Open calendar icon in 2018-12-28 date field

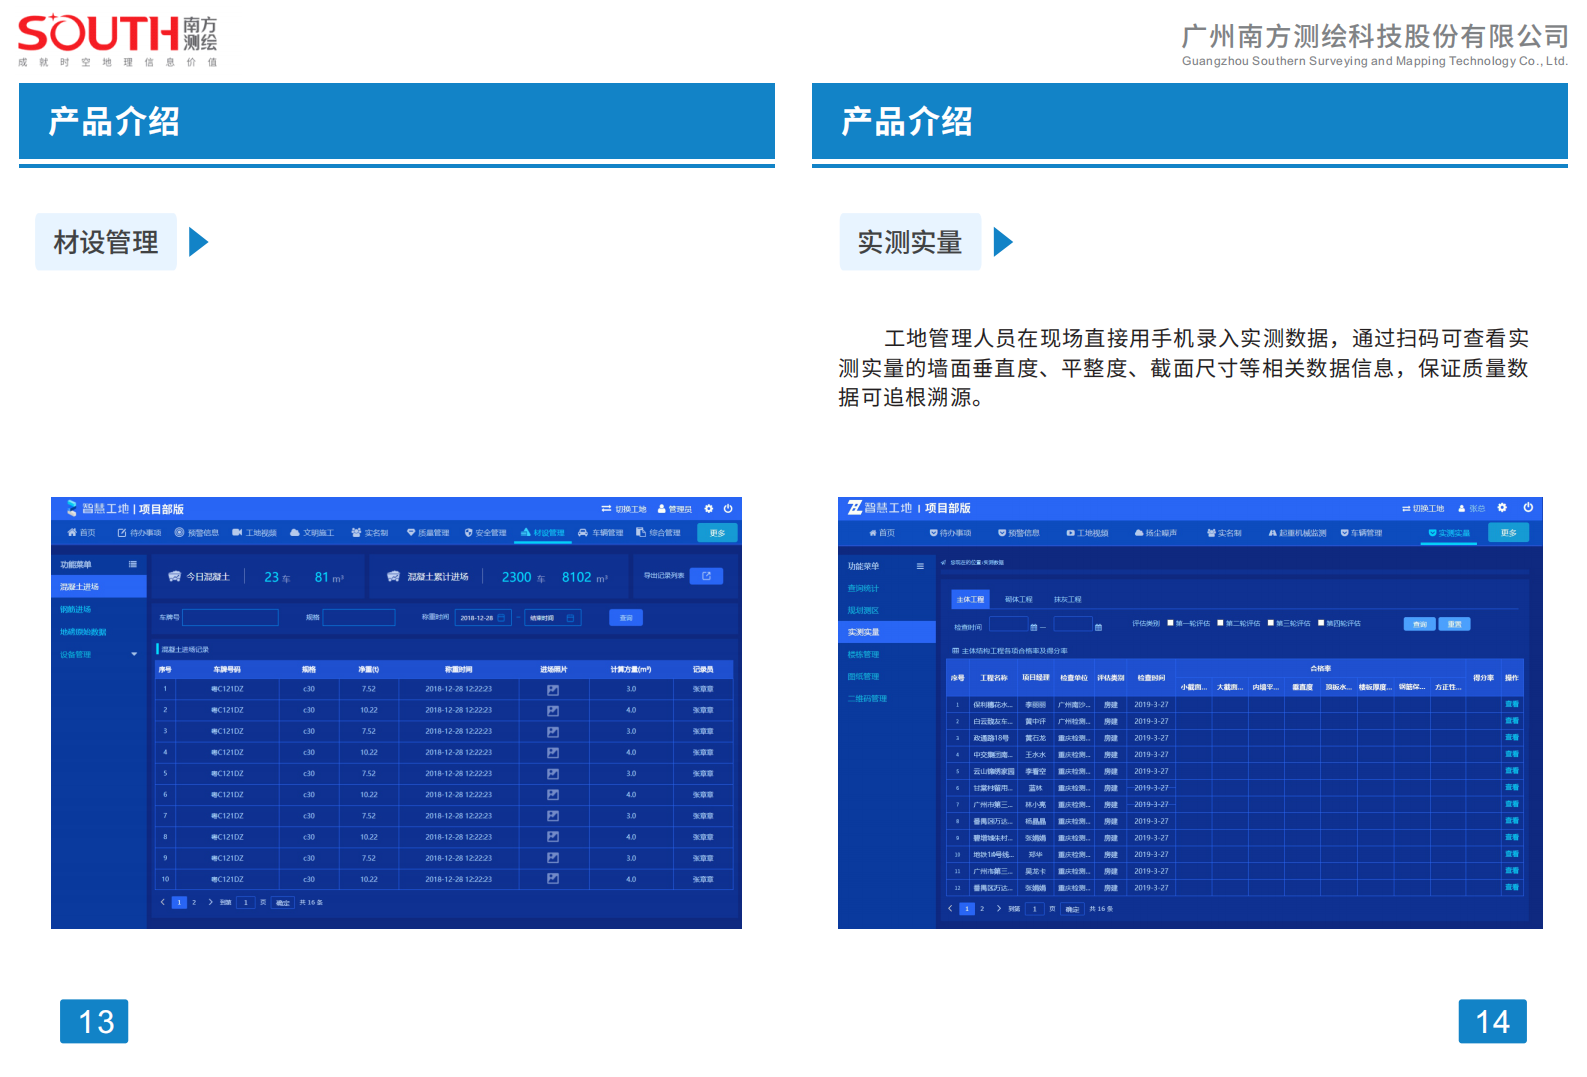pyautogui.click(x=501, y=618)
